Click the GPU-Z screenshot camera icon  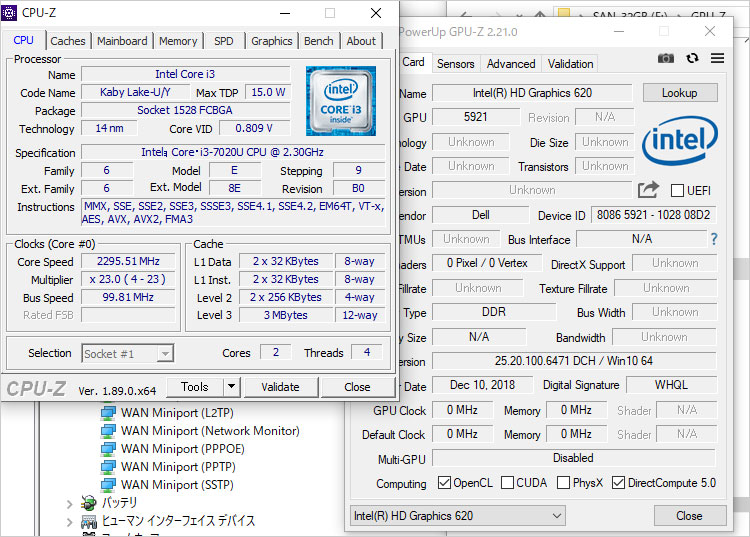point(666,59)
